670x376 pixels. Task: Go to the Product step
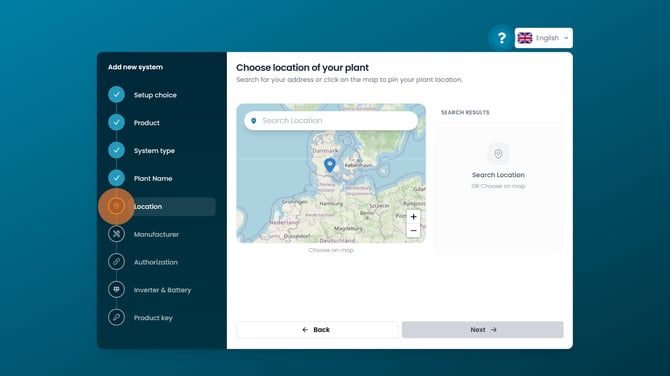tap(147, 123)
